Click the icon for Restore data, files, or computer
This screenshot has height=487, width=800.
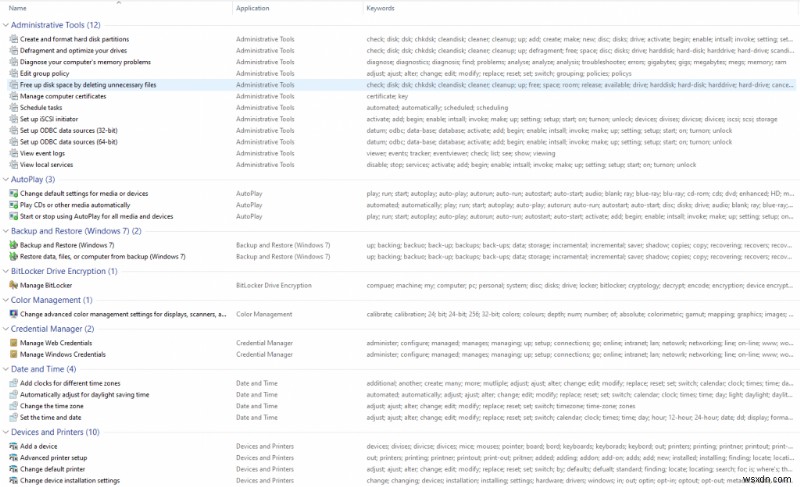(x=14, y=257)
